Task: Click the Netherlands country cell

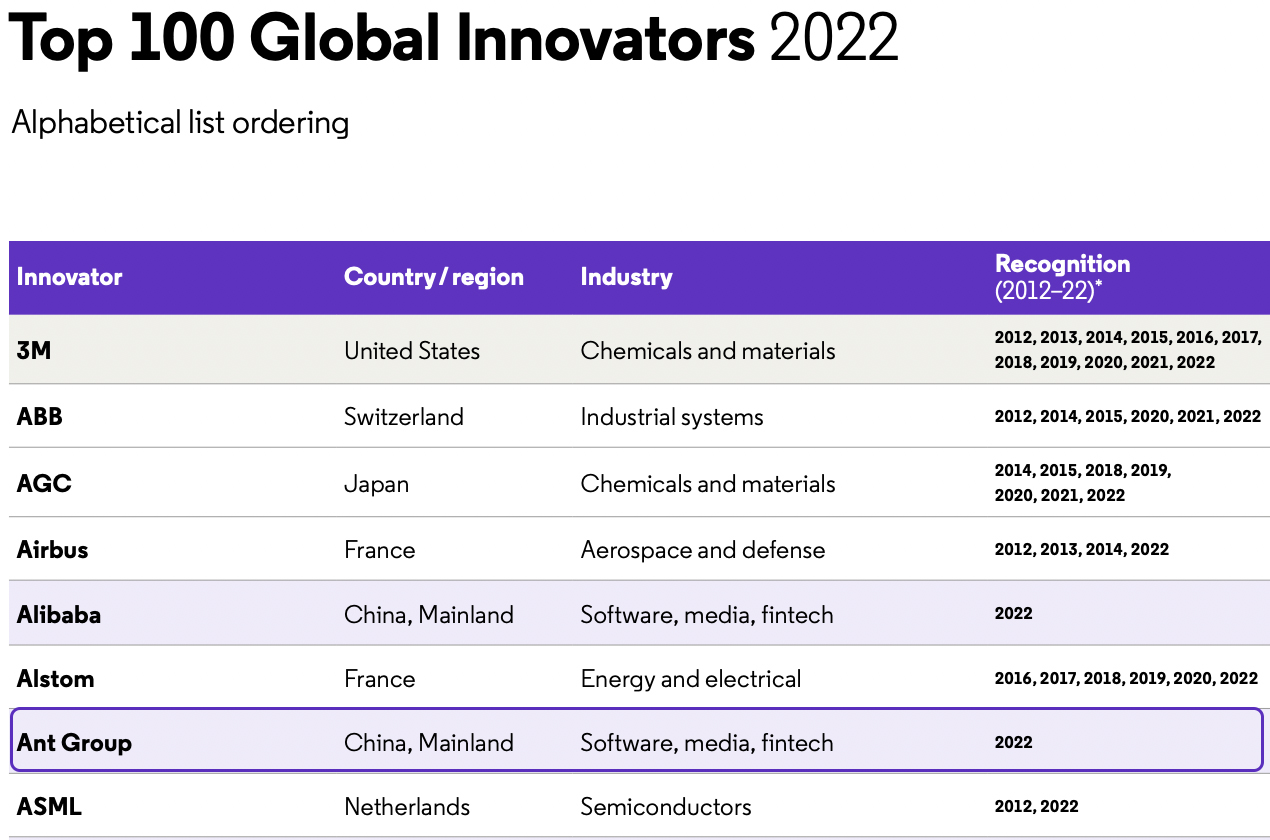Action: (x=407, y=807)
